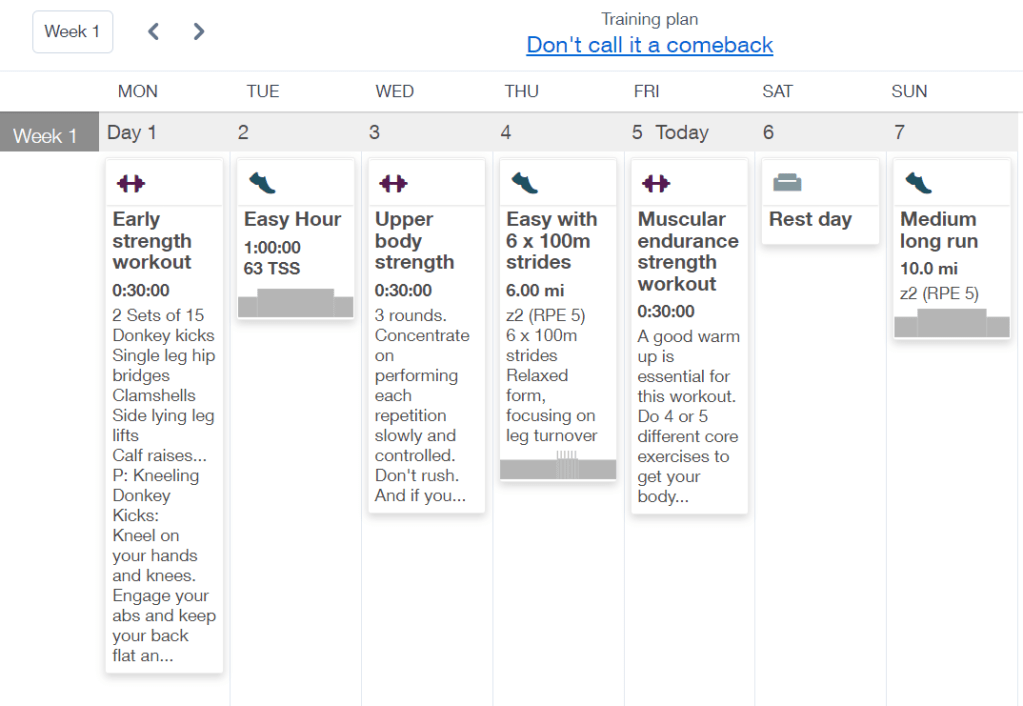Go to the previous week with left chevron
Image resolution: width=1023 pixels, height=706 pixels.
coord(153,31)
